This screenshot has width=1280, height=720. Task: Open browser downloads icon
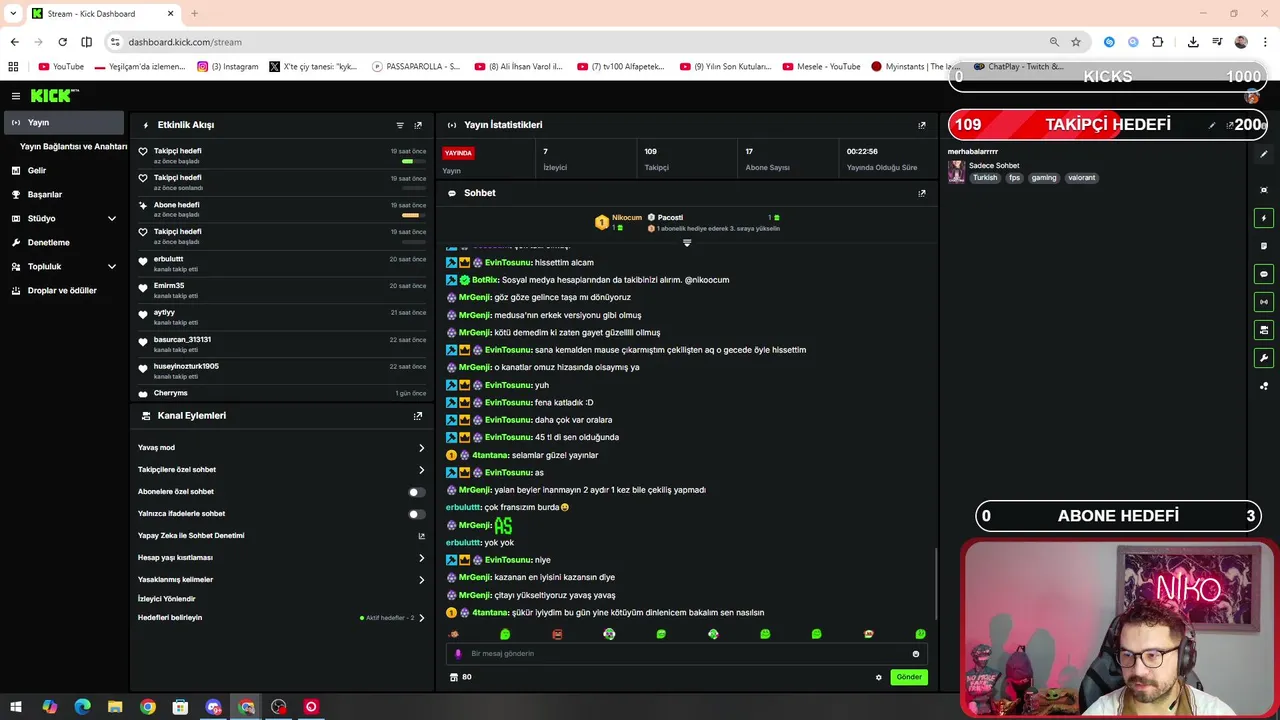tap(1193, 42)
